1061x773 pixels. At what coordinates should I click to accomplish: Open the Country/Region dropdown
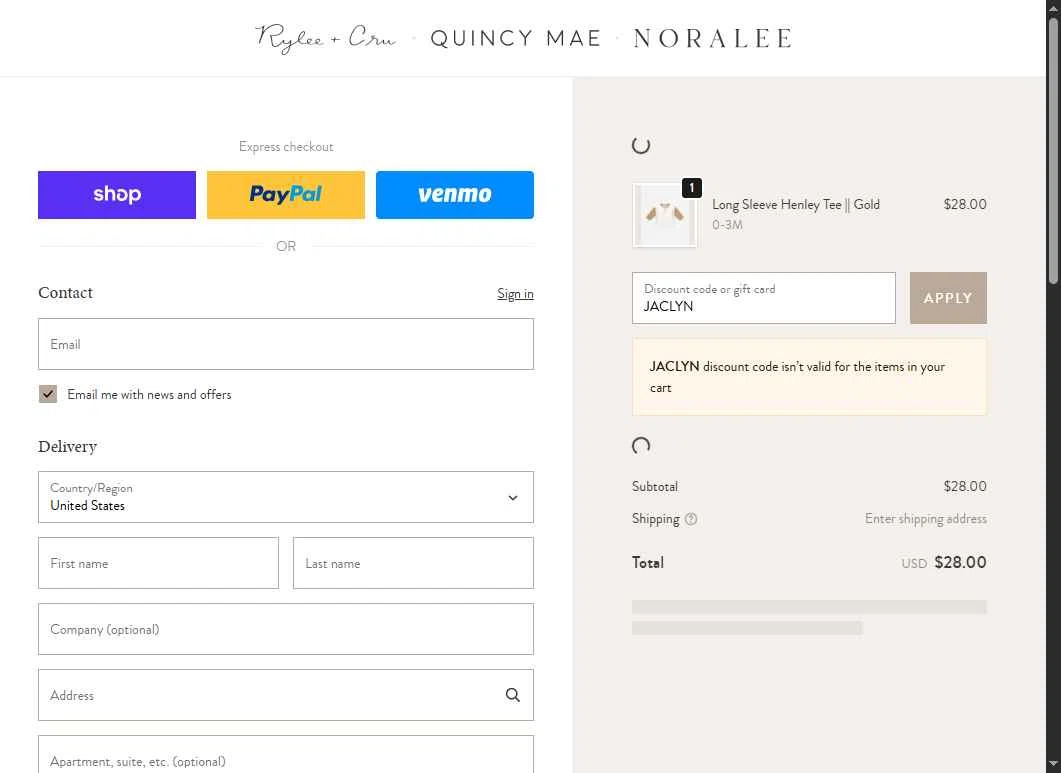coord(286,497)
